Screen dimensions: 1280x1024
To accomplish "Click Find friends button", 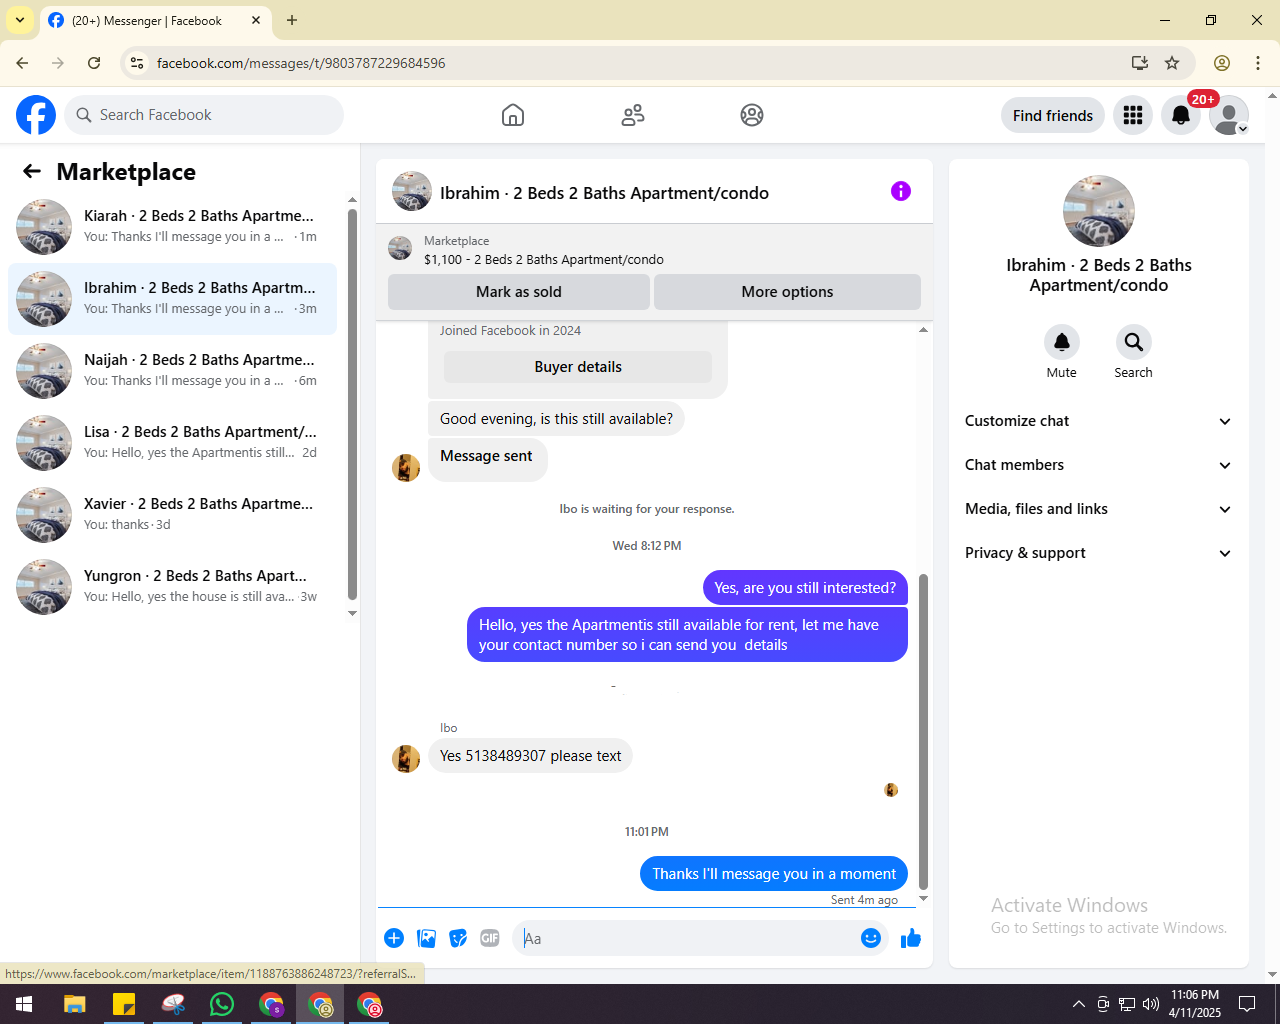I will tap(1053, 115).
